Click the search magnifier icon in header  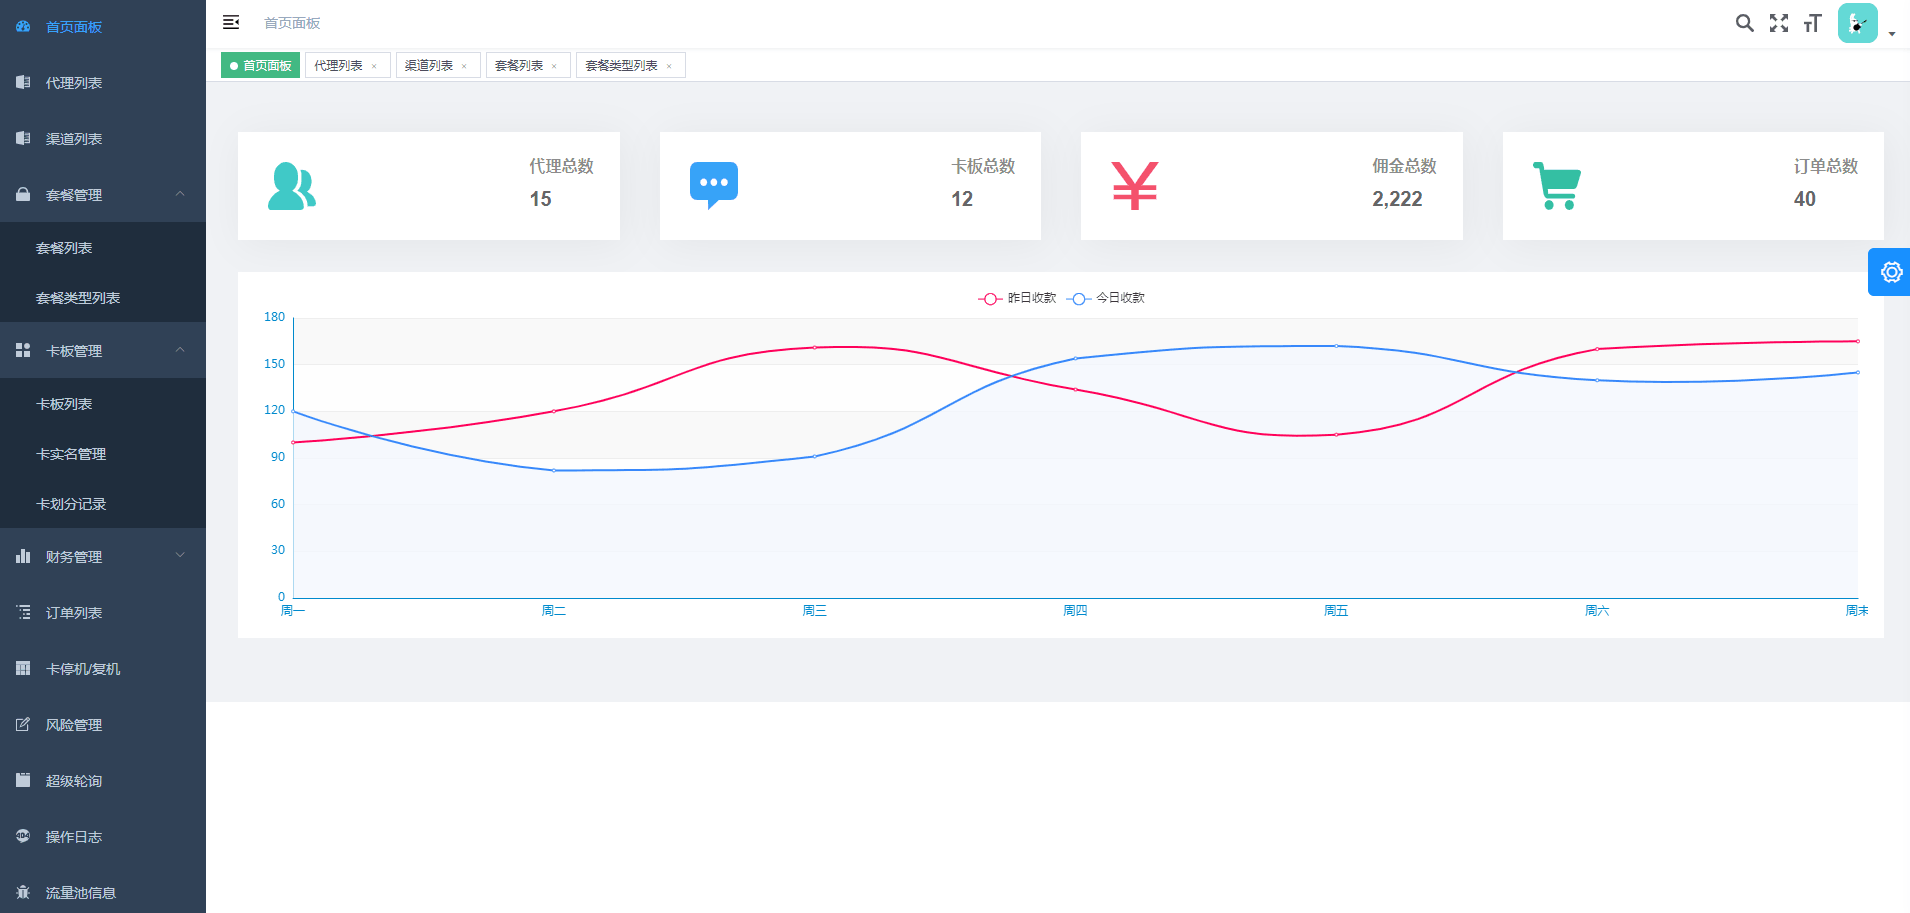click(1744, 23)
